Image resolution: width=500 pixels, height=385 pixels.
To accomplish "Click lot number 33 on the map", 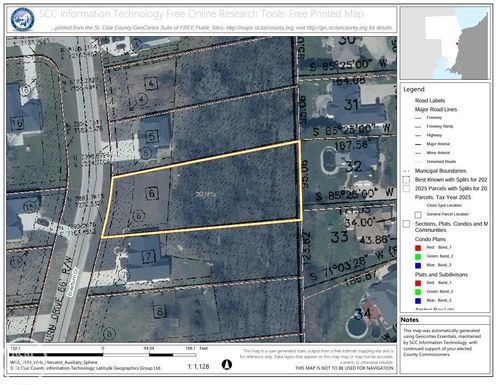I will pos(339,237).
